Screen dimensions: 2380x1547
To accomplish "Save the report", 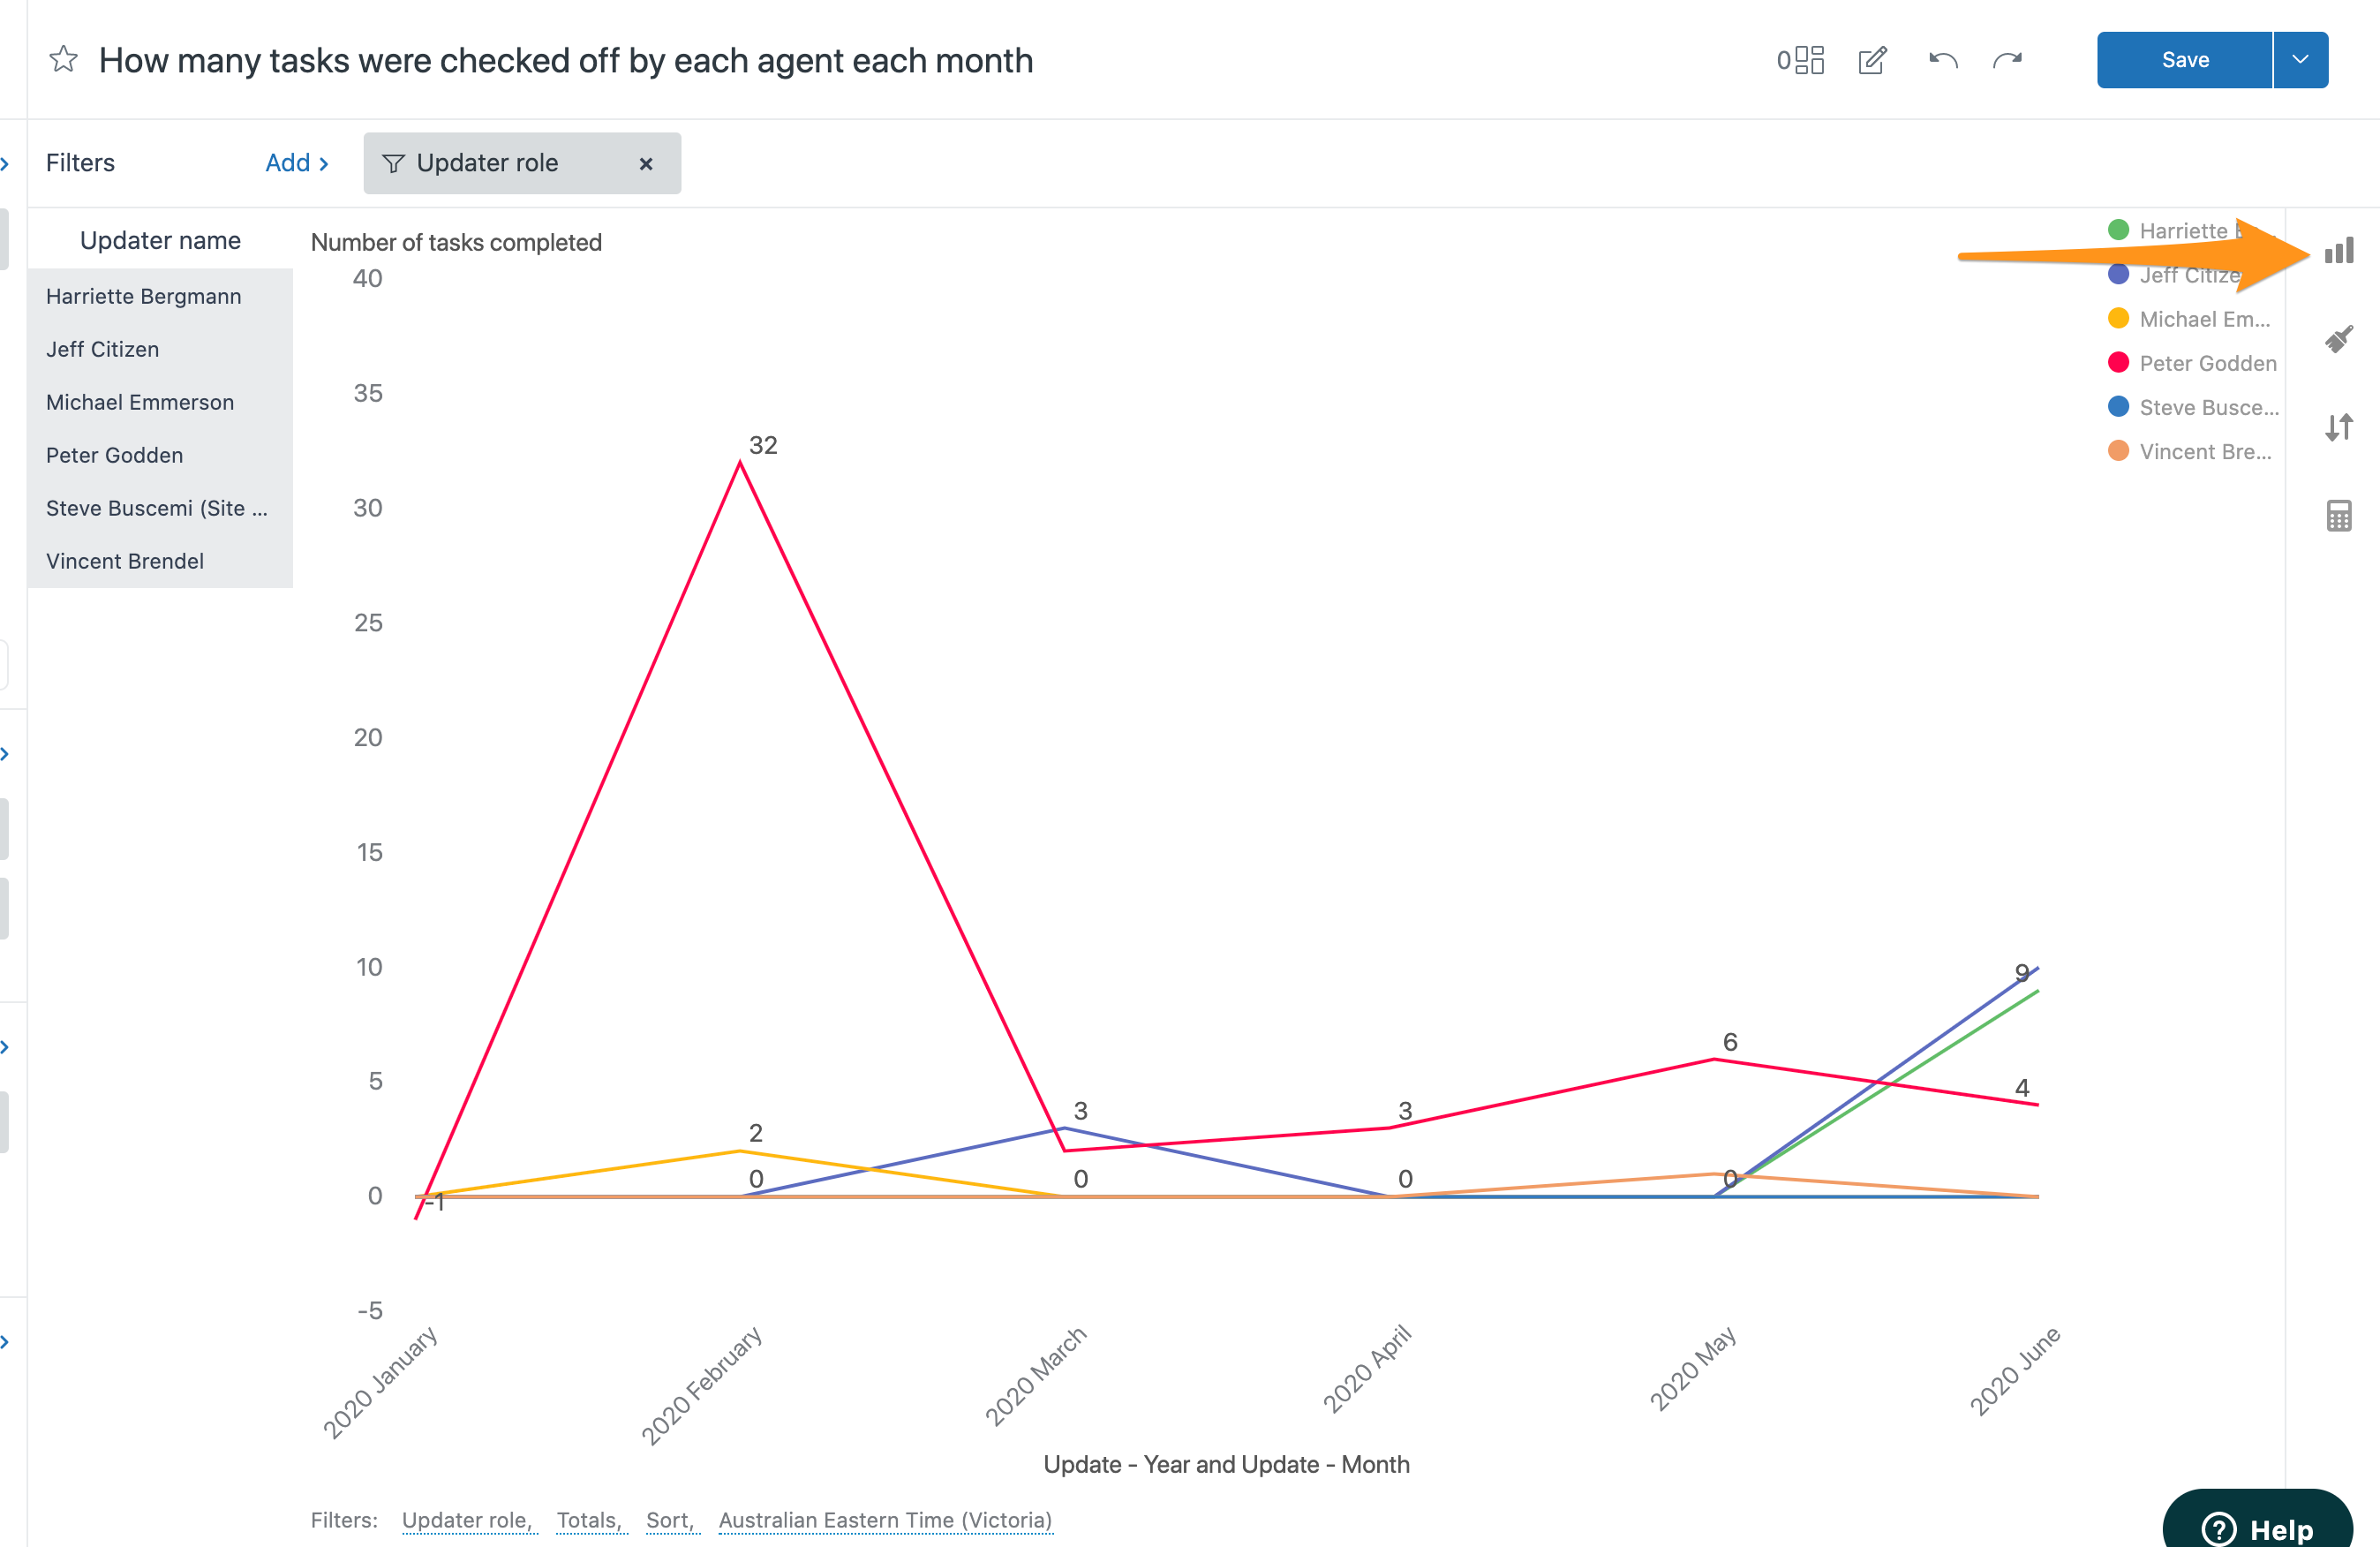I will pos(2185,60).
